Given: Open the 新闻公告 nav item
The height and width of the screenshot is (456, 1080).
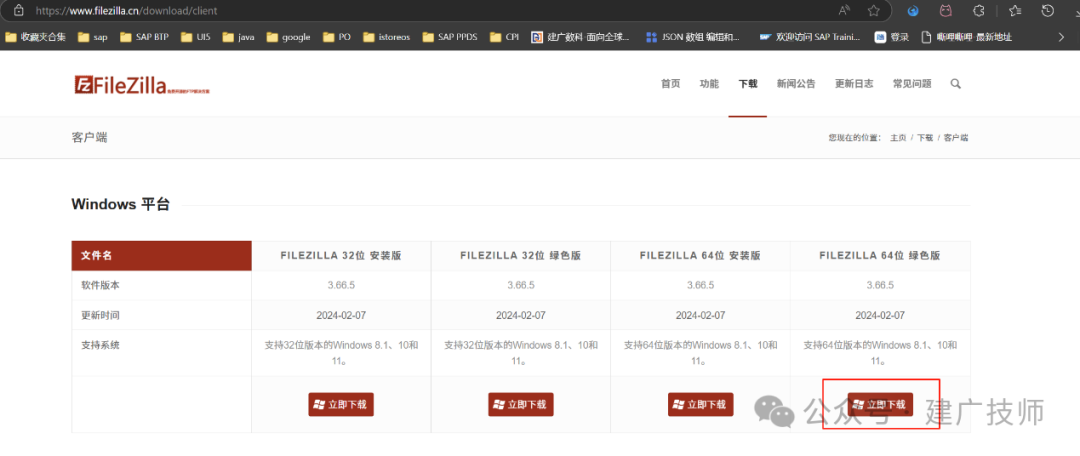Looking at the screenshot, I should coord(796,84).
